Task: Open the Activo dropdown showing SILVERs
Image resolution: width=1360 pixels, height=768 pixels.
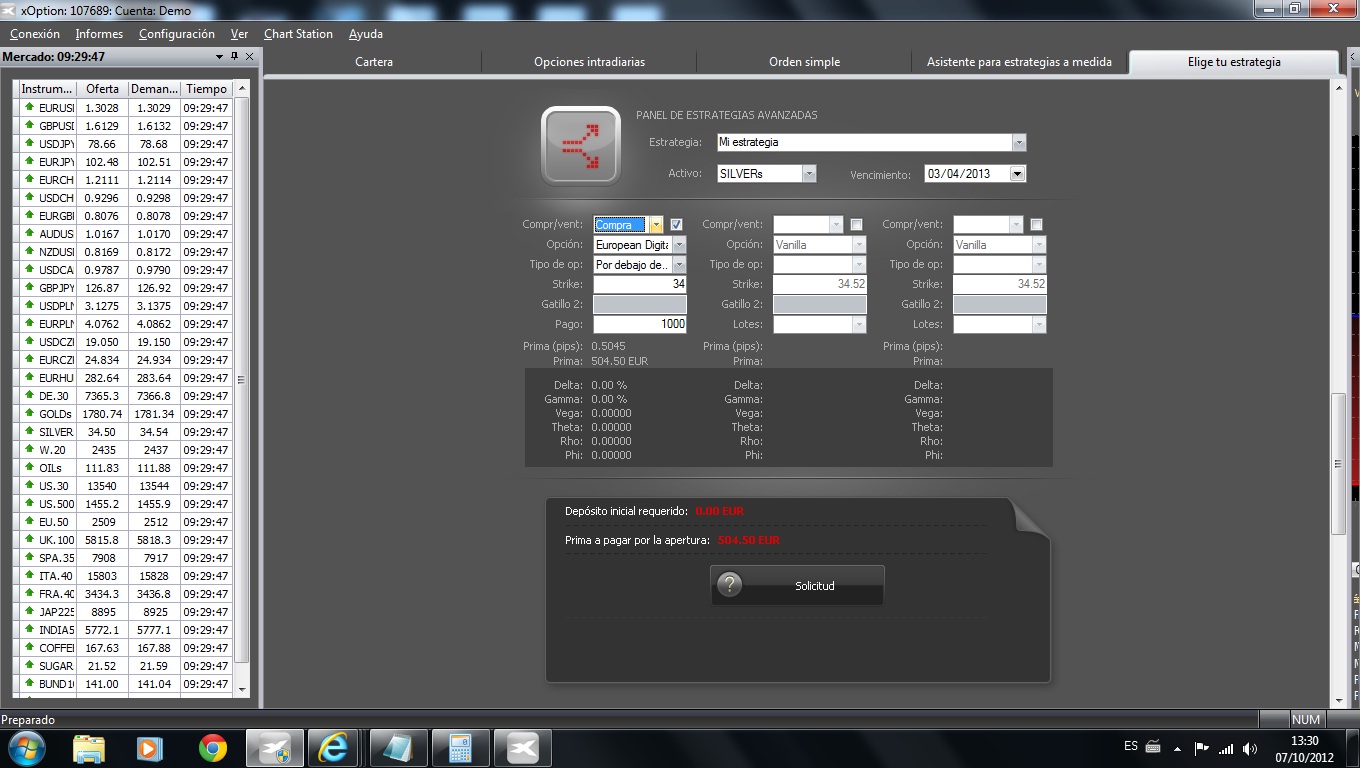Action: click(809, 173)
